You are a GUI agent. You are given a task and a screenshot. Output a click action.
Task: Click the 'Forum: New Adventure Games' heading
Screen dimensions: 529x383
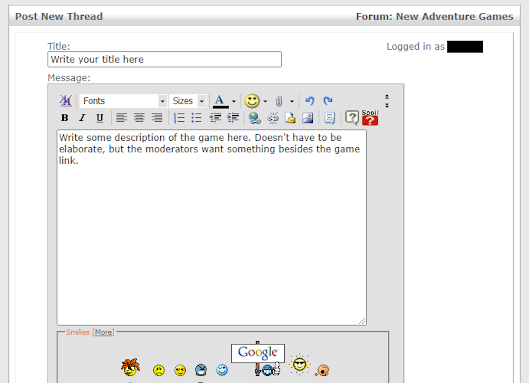click(435, 17)
